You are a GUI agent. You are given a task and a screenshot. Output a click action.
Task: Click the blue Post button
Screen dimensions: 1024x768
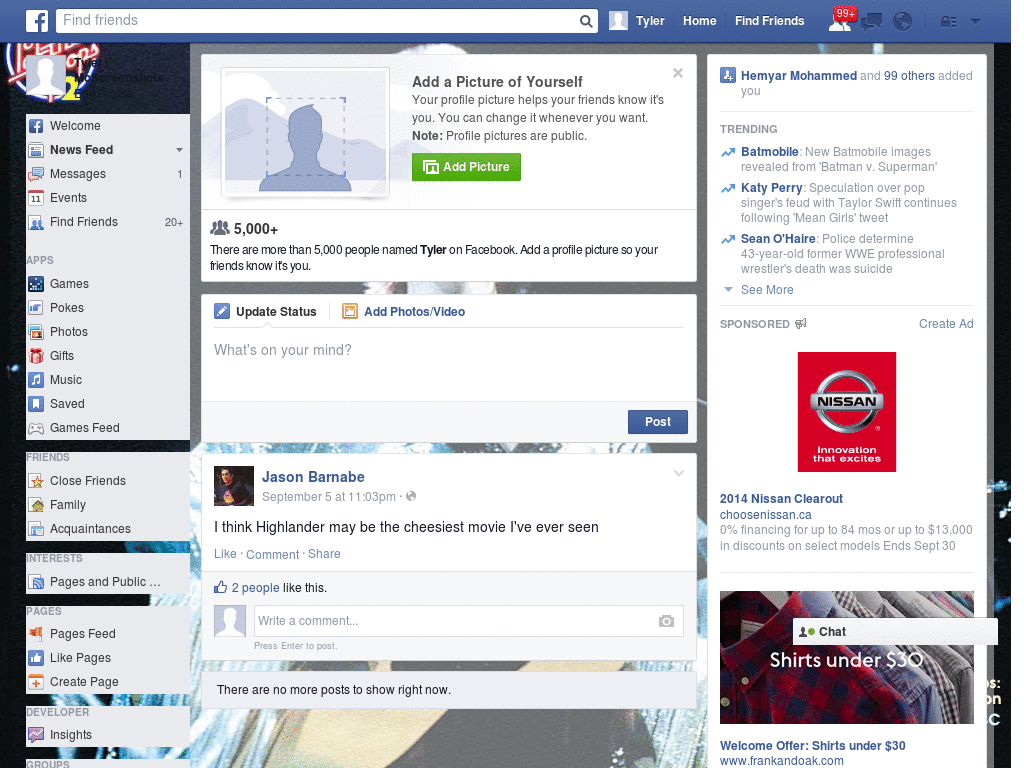pyautogui.click(x=658, y=422)
